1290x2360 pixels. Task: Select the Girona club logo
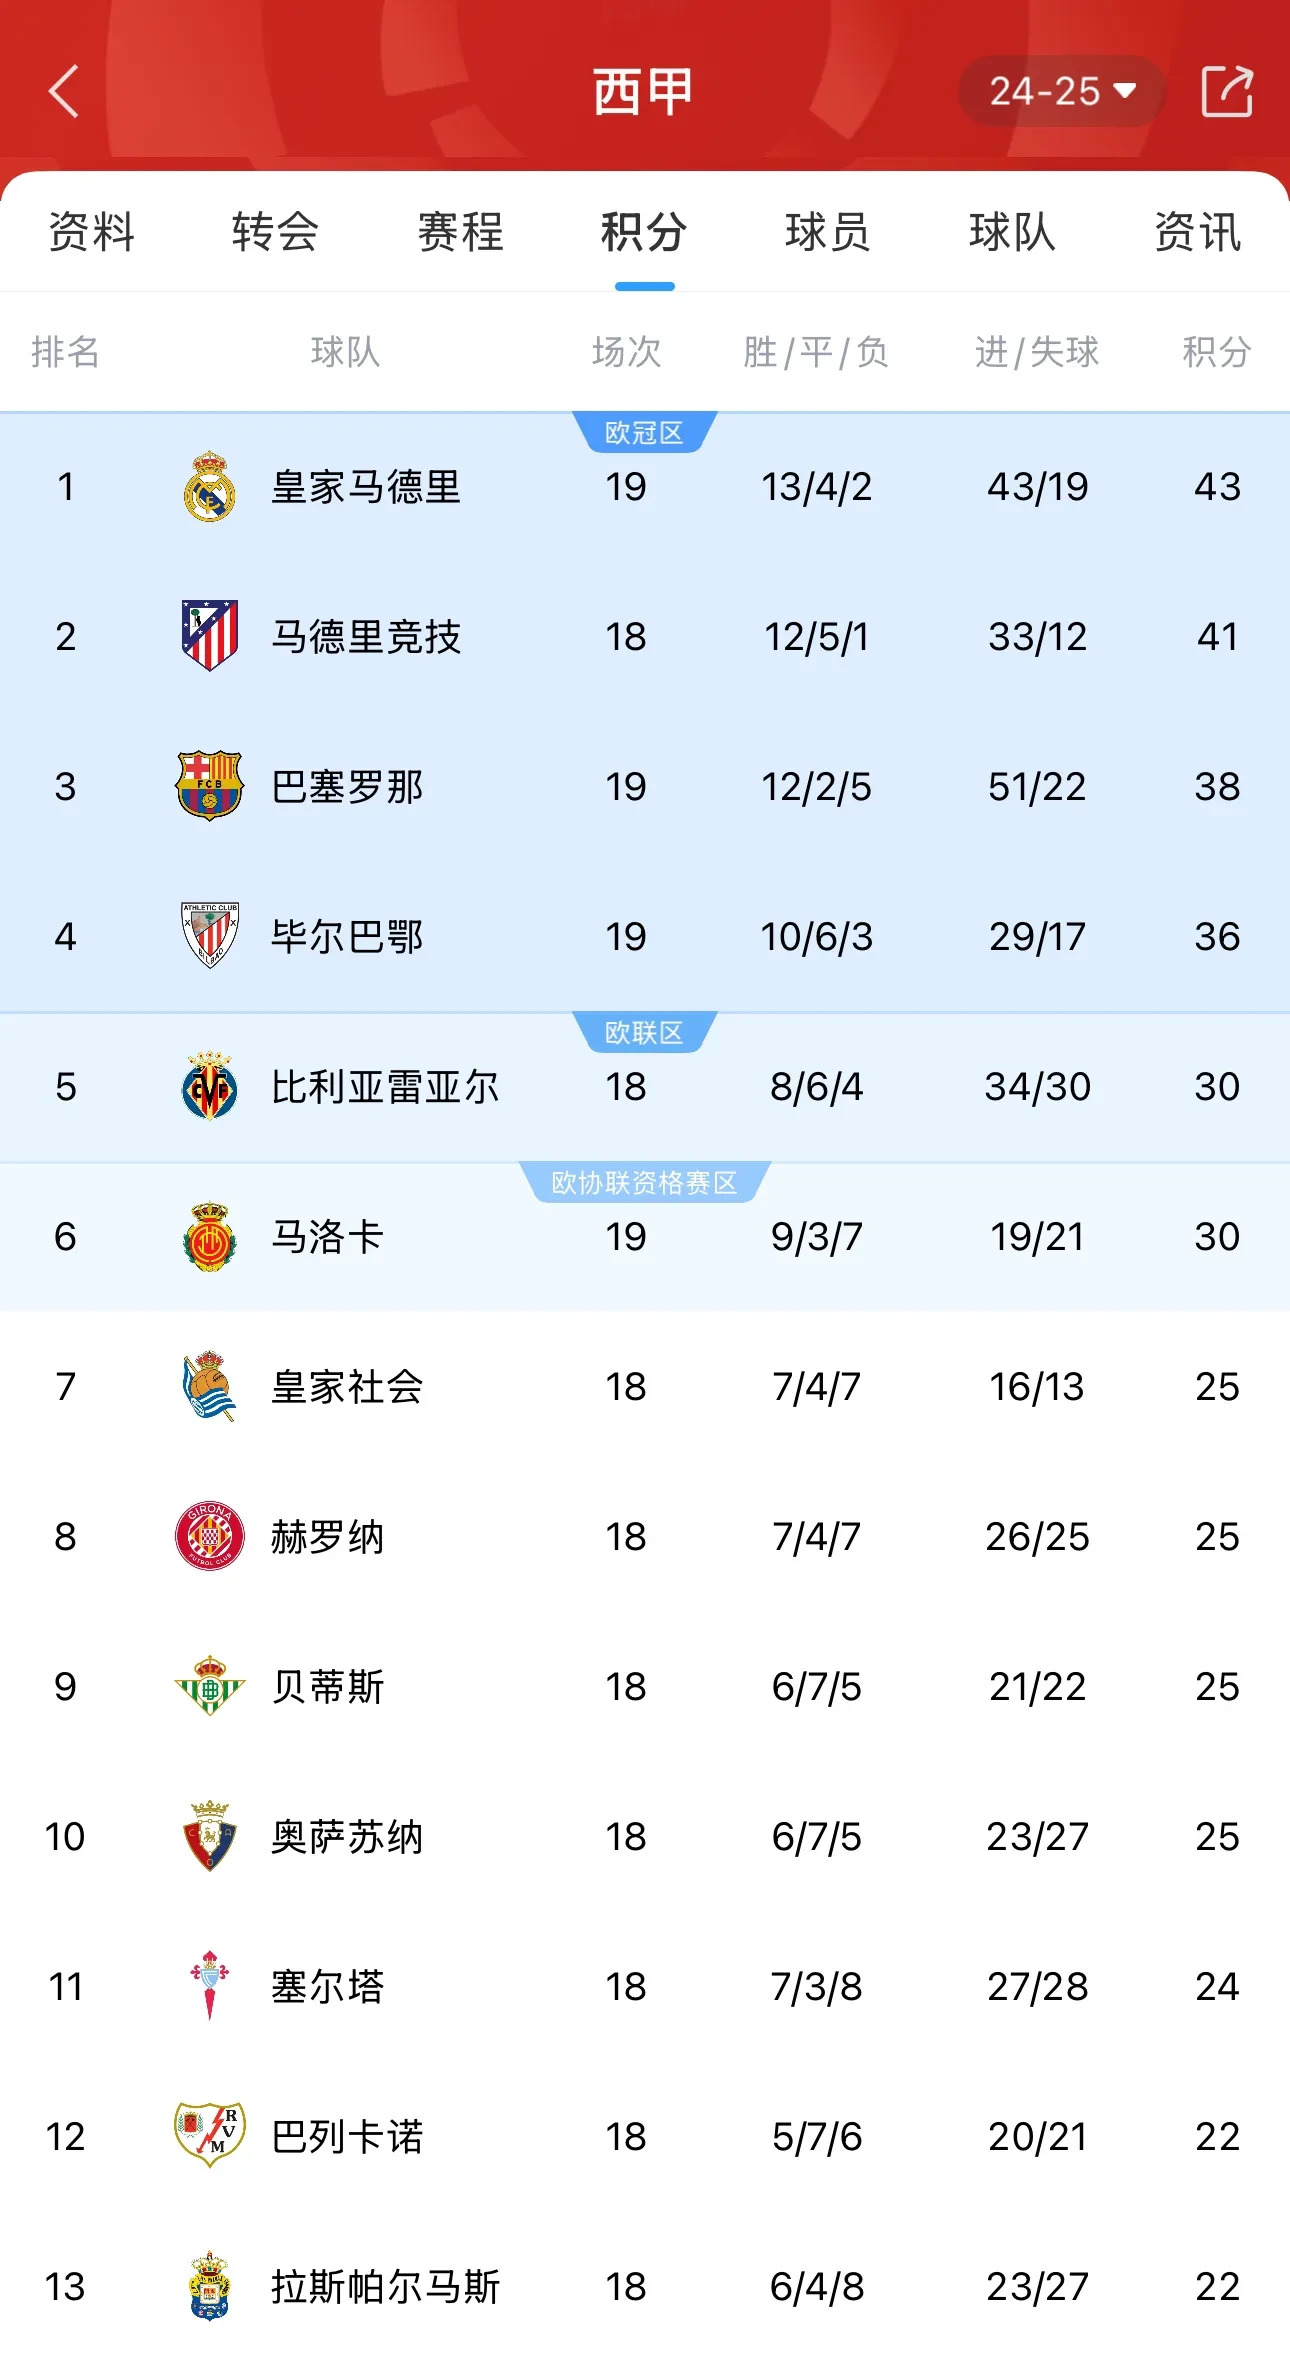point(209,1537)
